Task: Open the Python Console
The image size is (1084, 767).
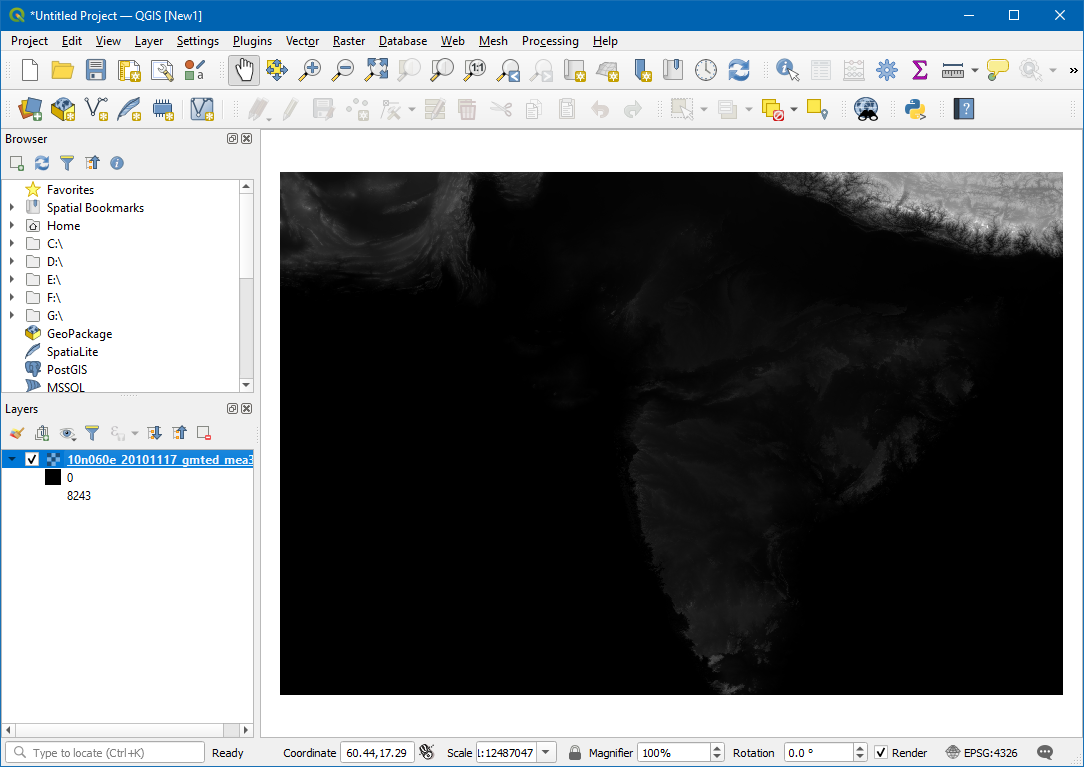Action: pyautogui.click(x=915, y=109)
